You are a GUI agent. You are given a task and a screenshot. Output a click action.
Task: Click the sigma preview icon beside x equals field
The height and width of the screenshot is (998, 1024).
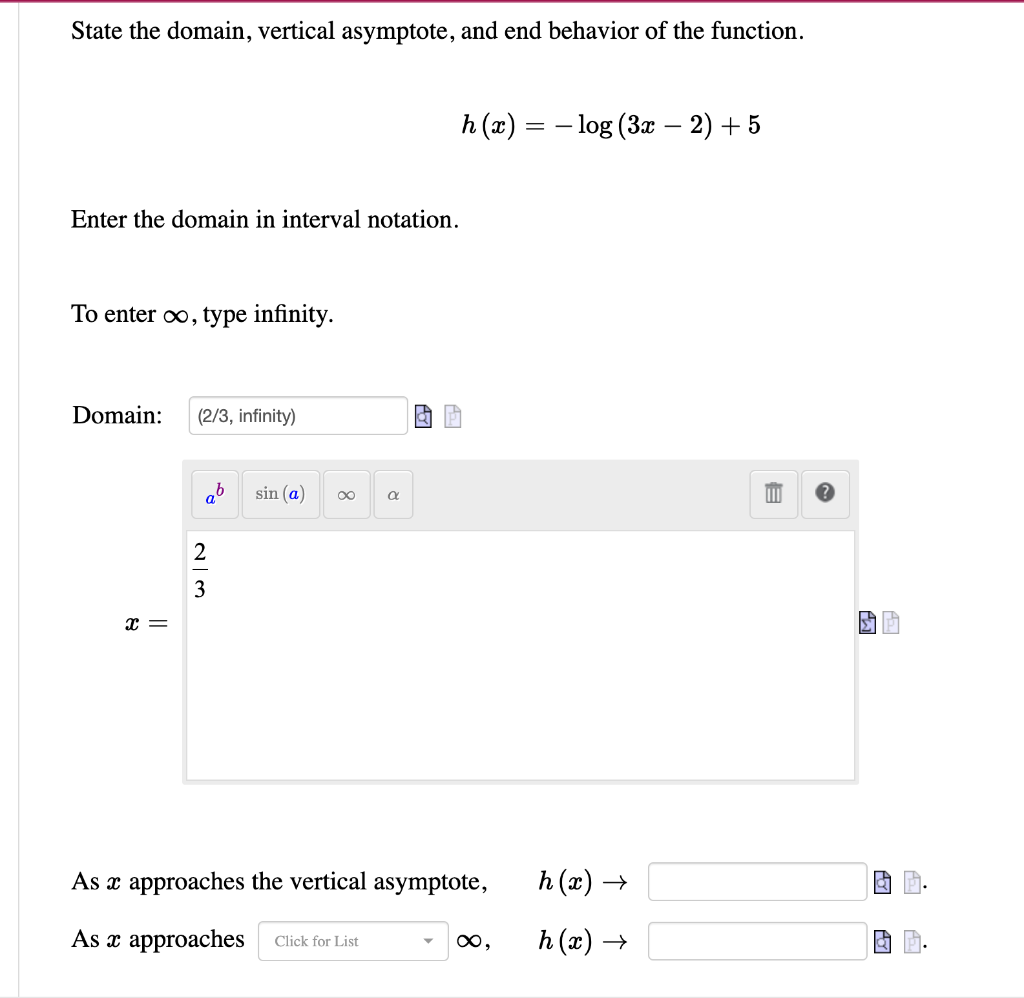866,622
